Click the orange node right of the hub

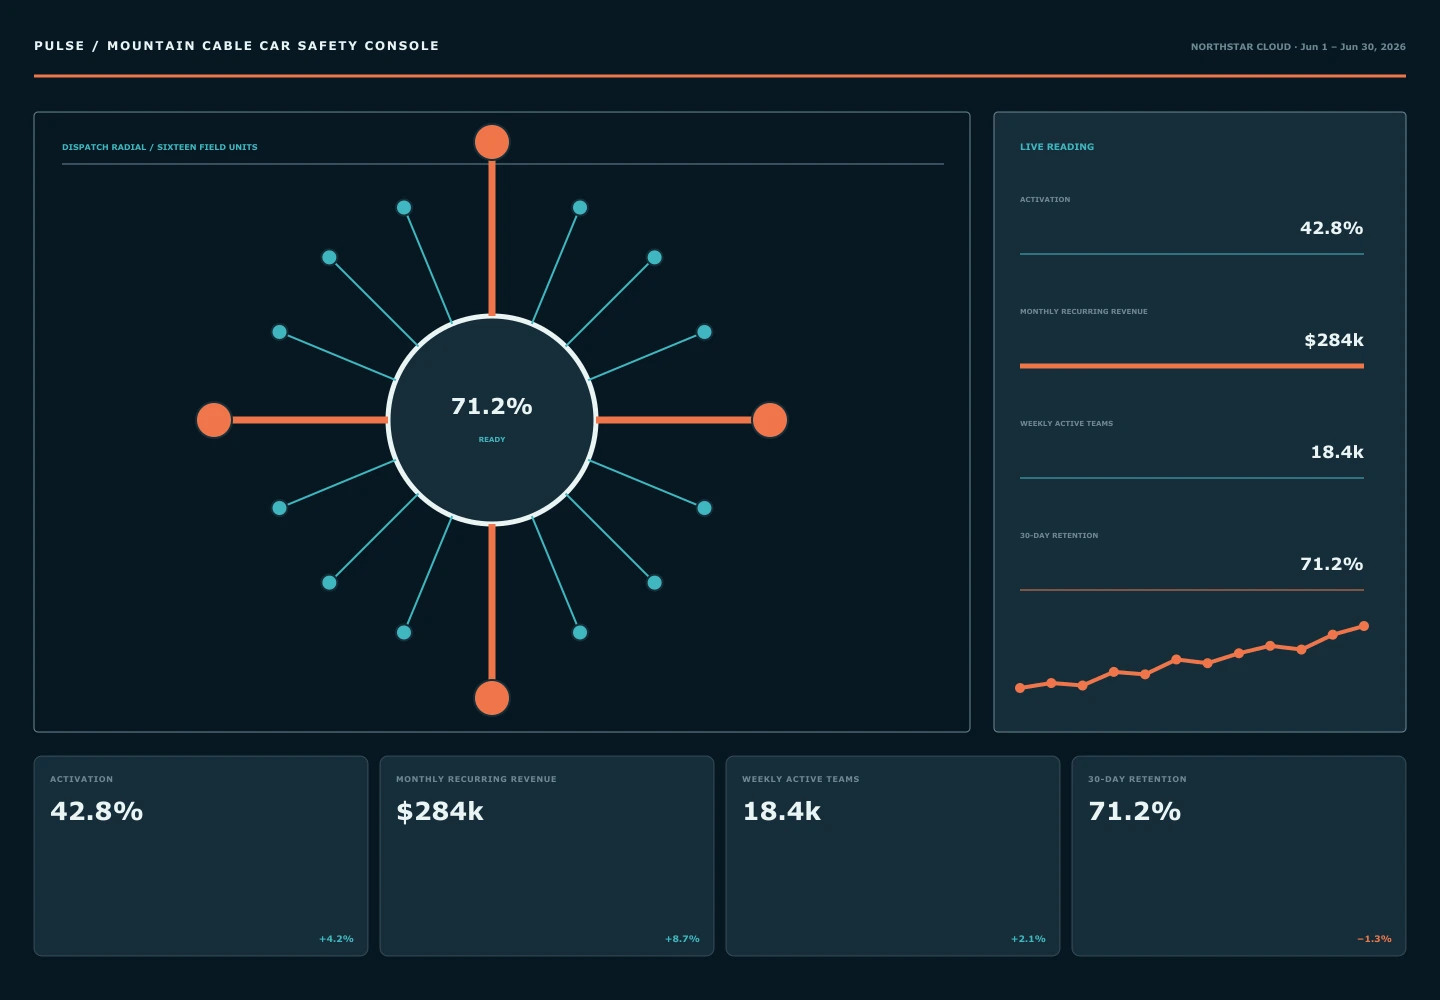click(770, 420)
